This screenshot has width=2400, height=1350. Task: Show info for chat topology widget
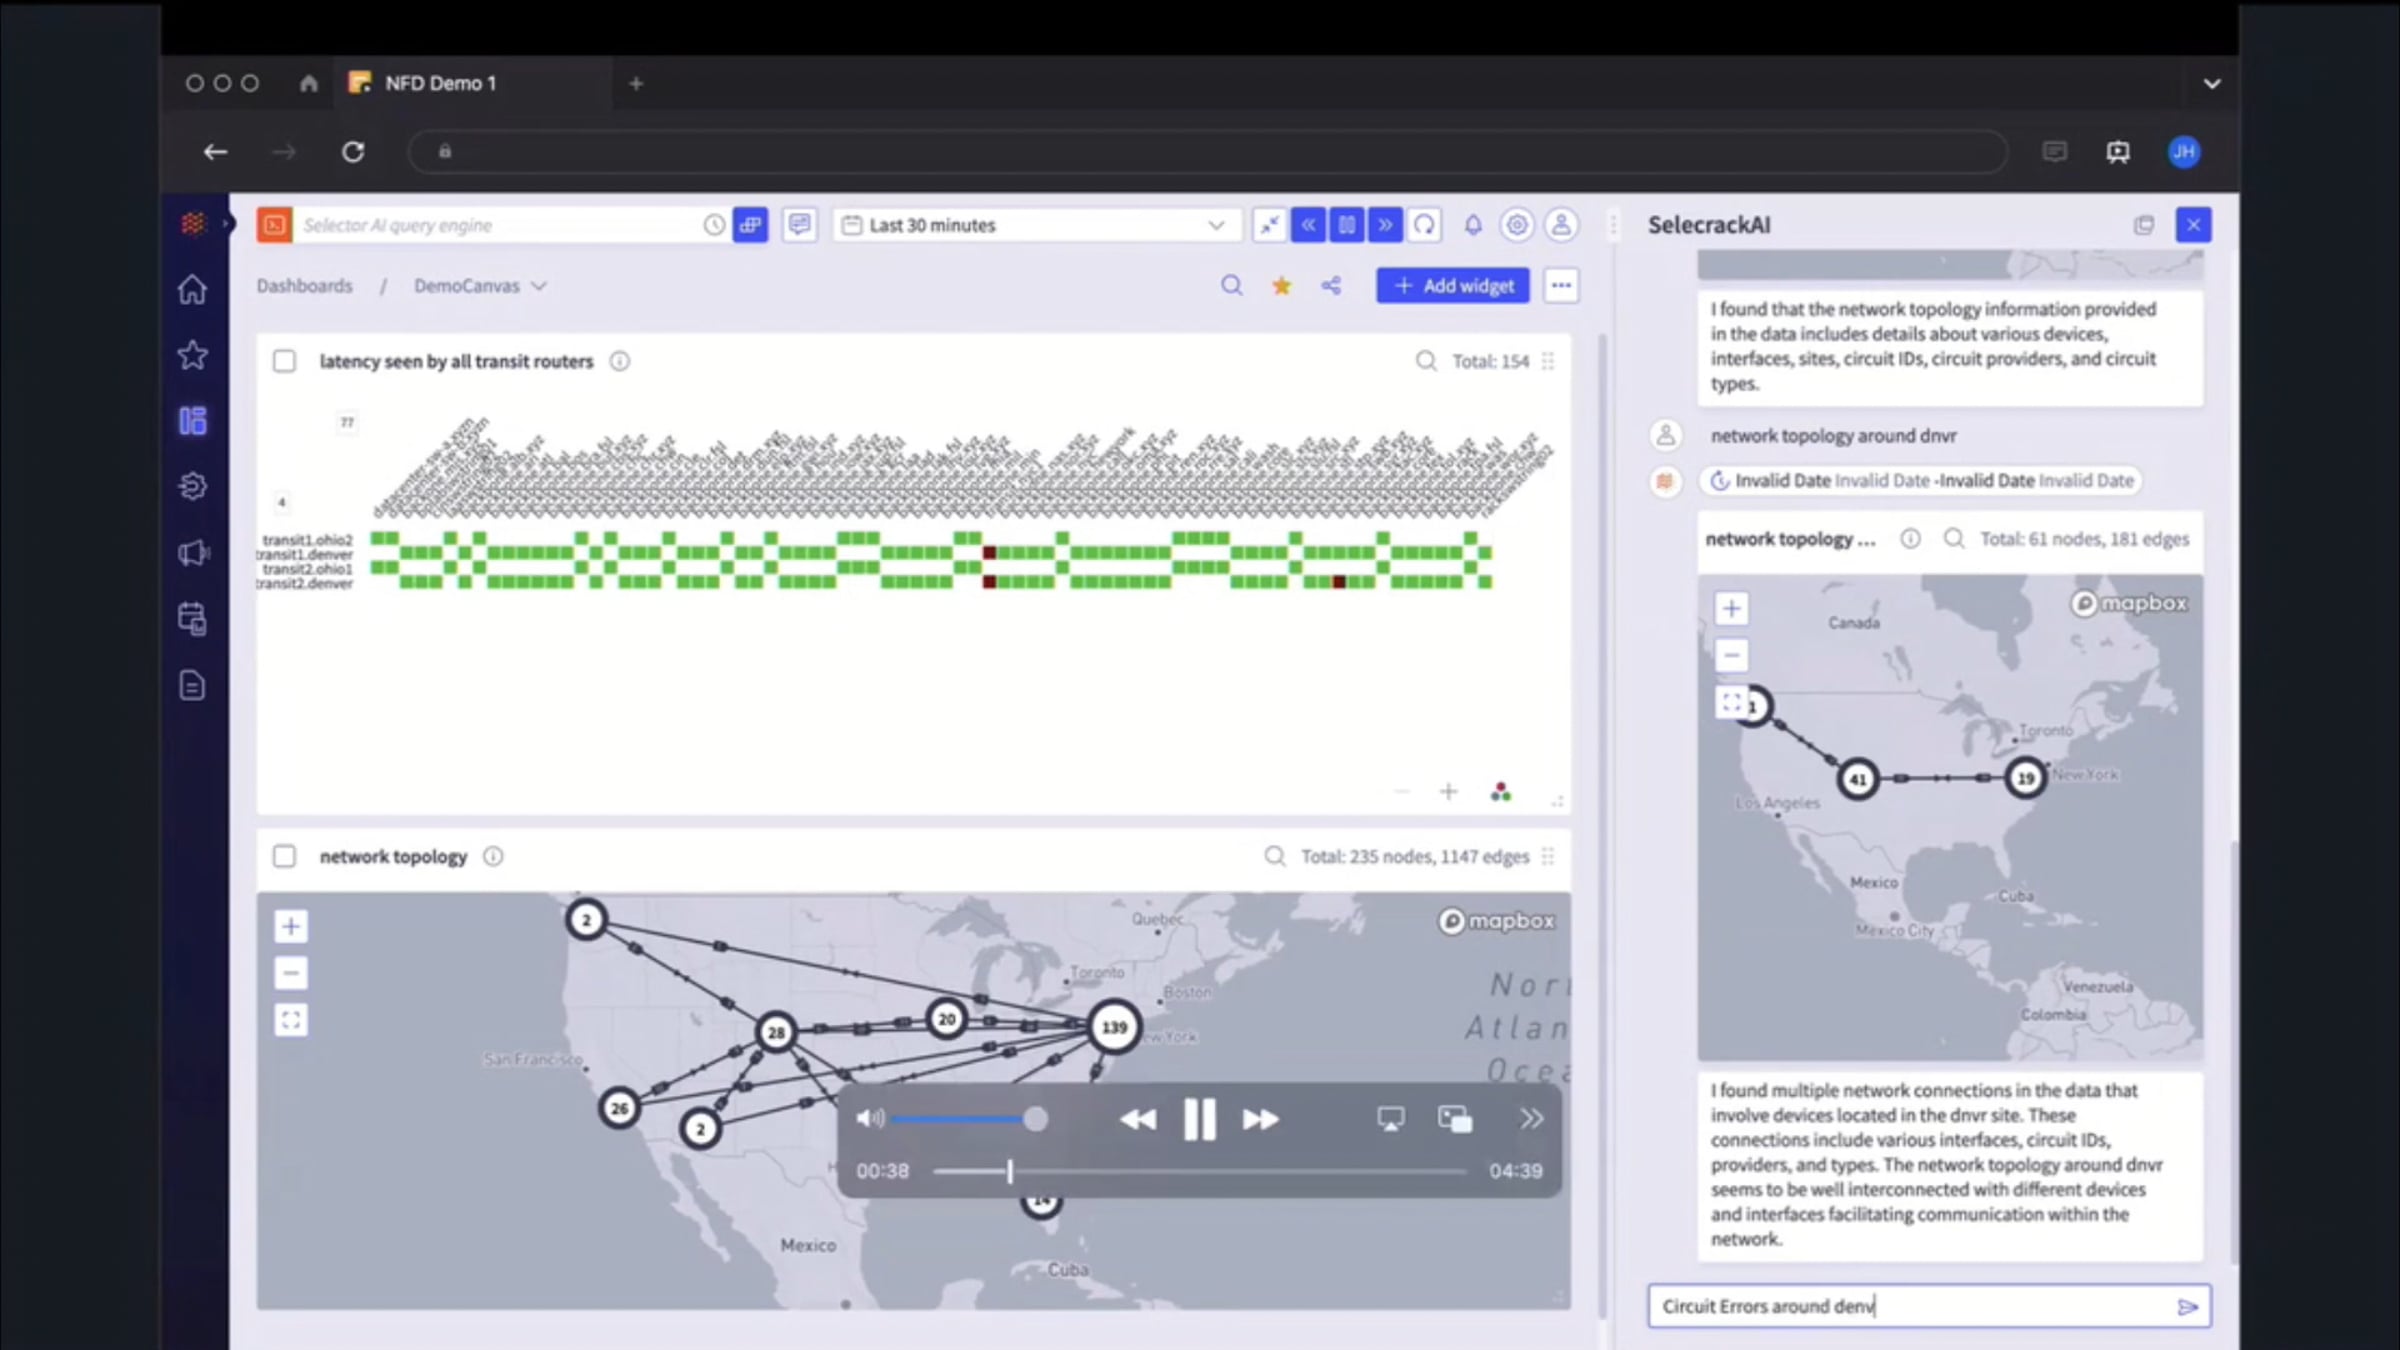pyautogui.click(x=1910, y=539)
